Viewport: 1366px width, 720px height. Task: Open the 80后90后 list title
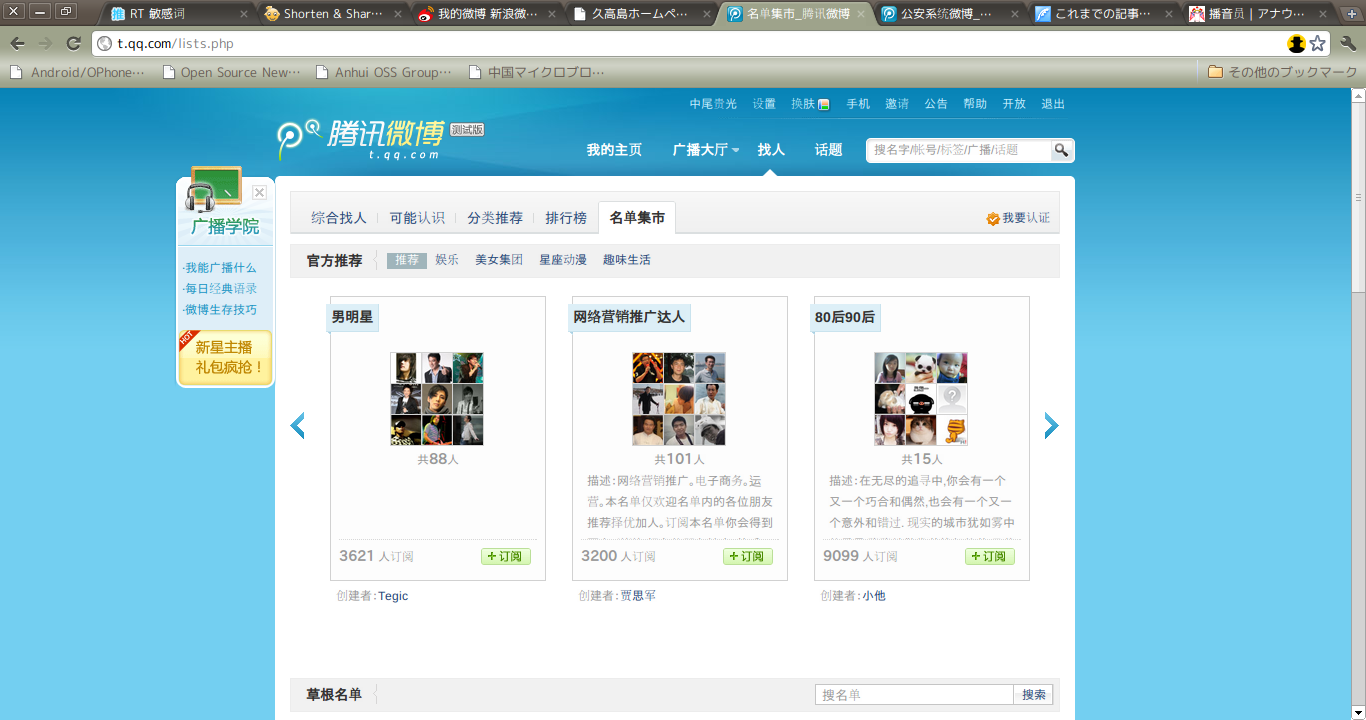(x=845, y=318)
